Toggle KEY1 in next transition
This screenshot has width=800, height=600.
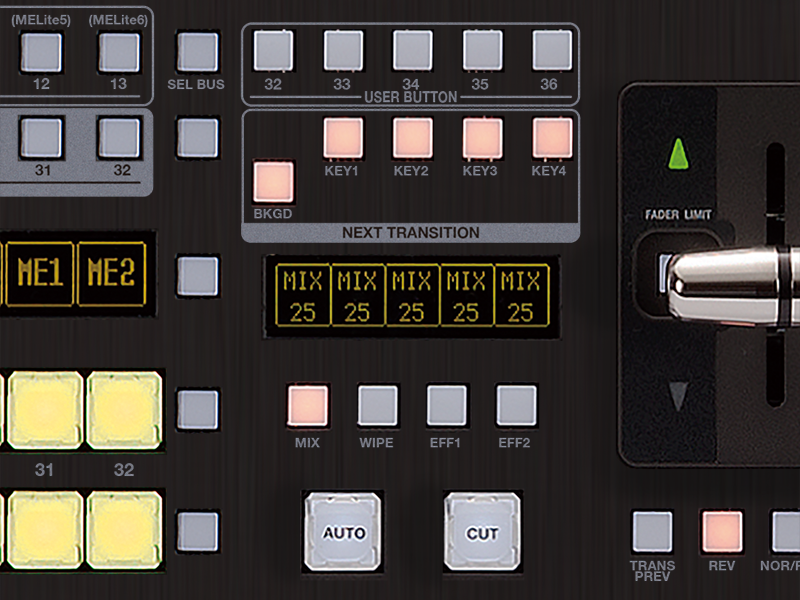(343, 139)
